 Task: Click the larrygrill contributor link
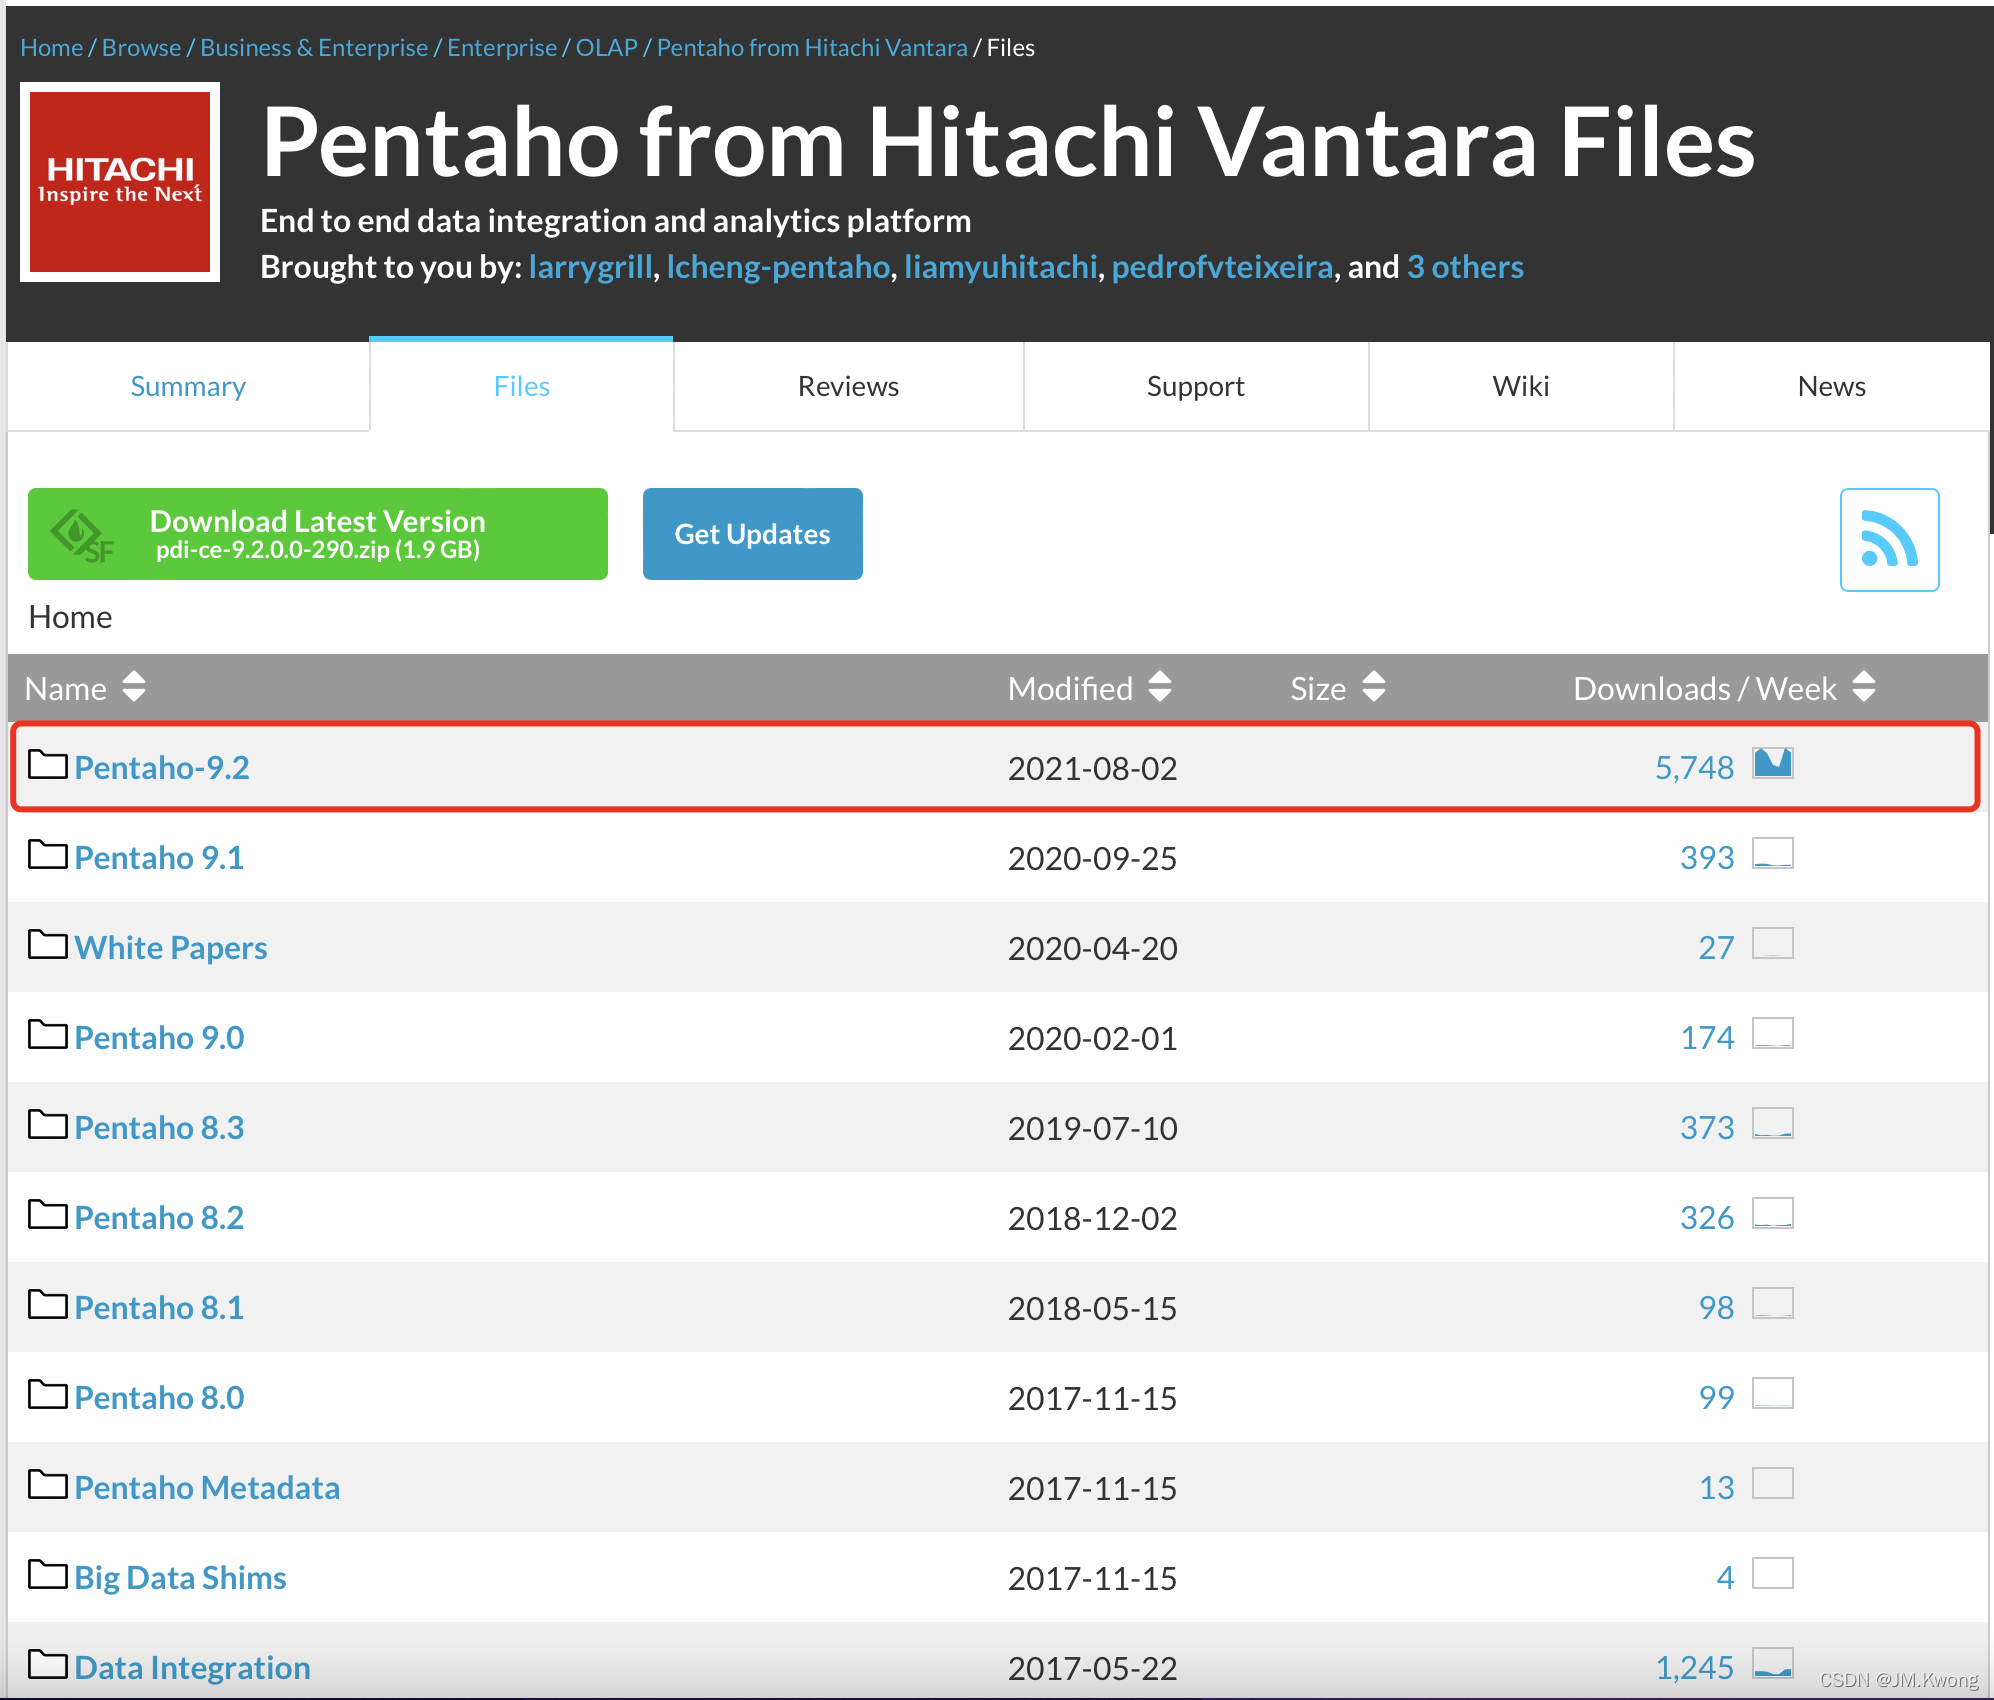(x=590, y=267)
